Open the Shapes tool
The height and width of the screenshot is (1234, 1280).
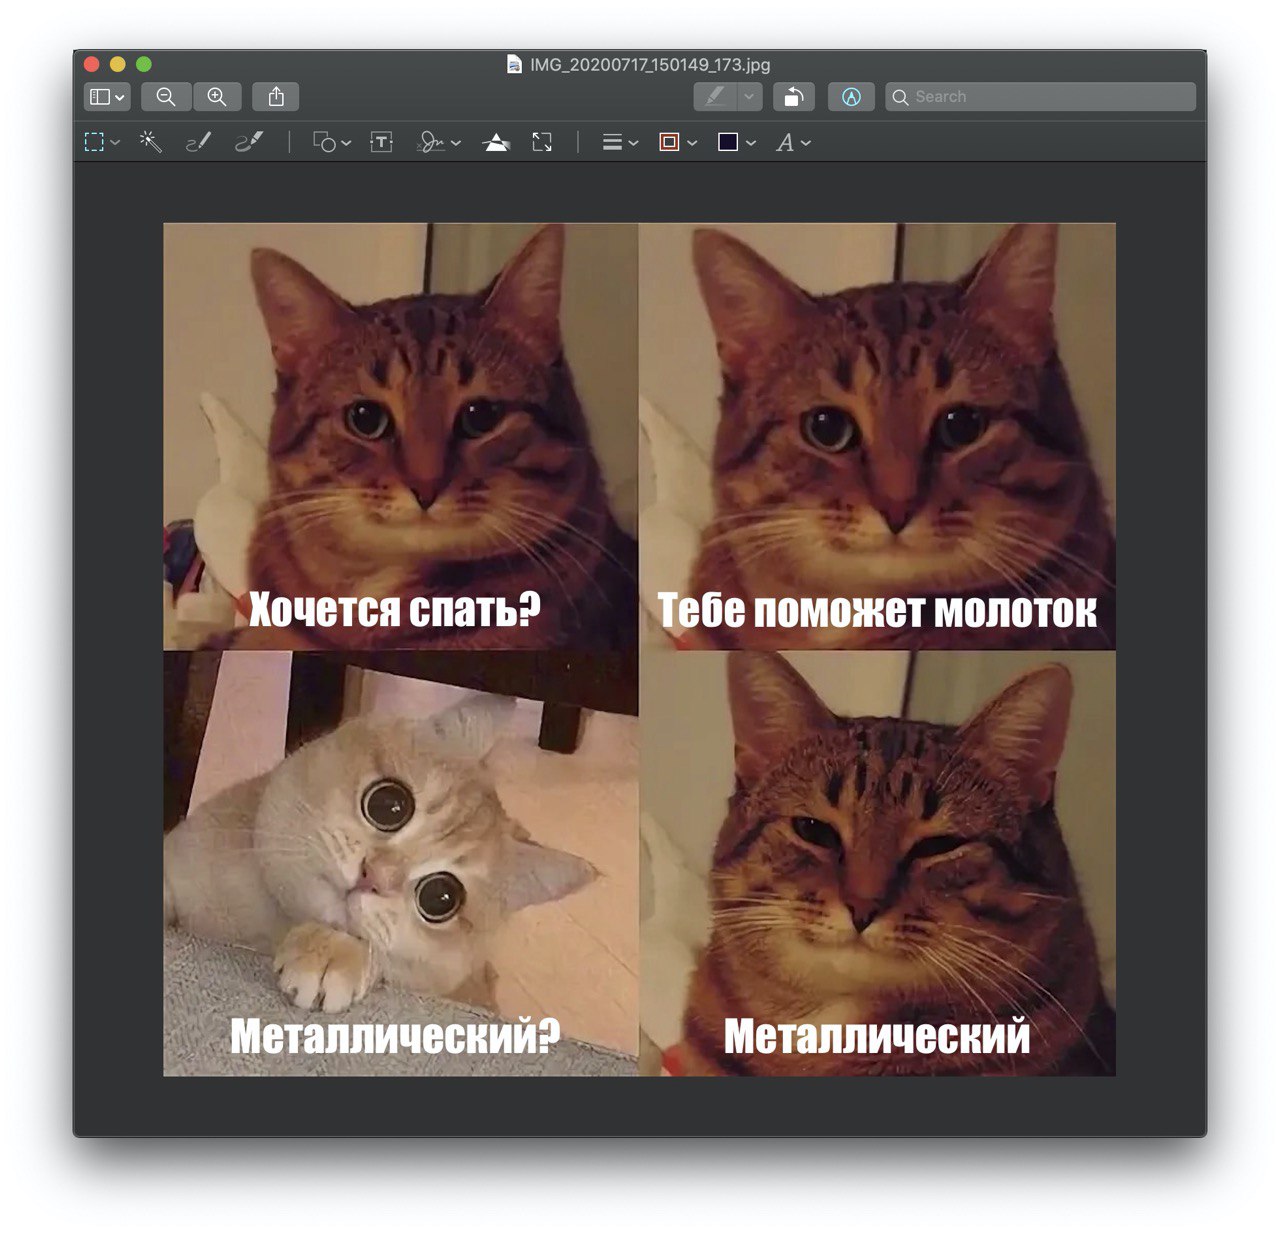(324, 142)
